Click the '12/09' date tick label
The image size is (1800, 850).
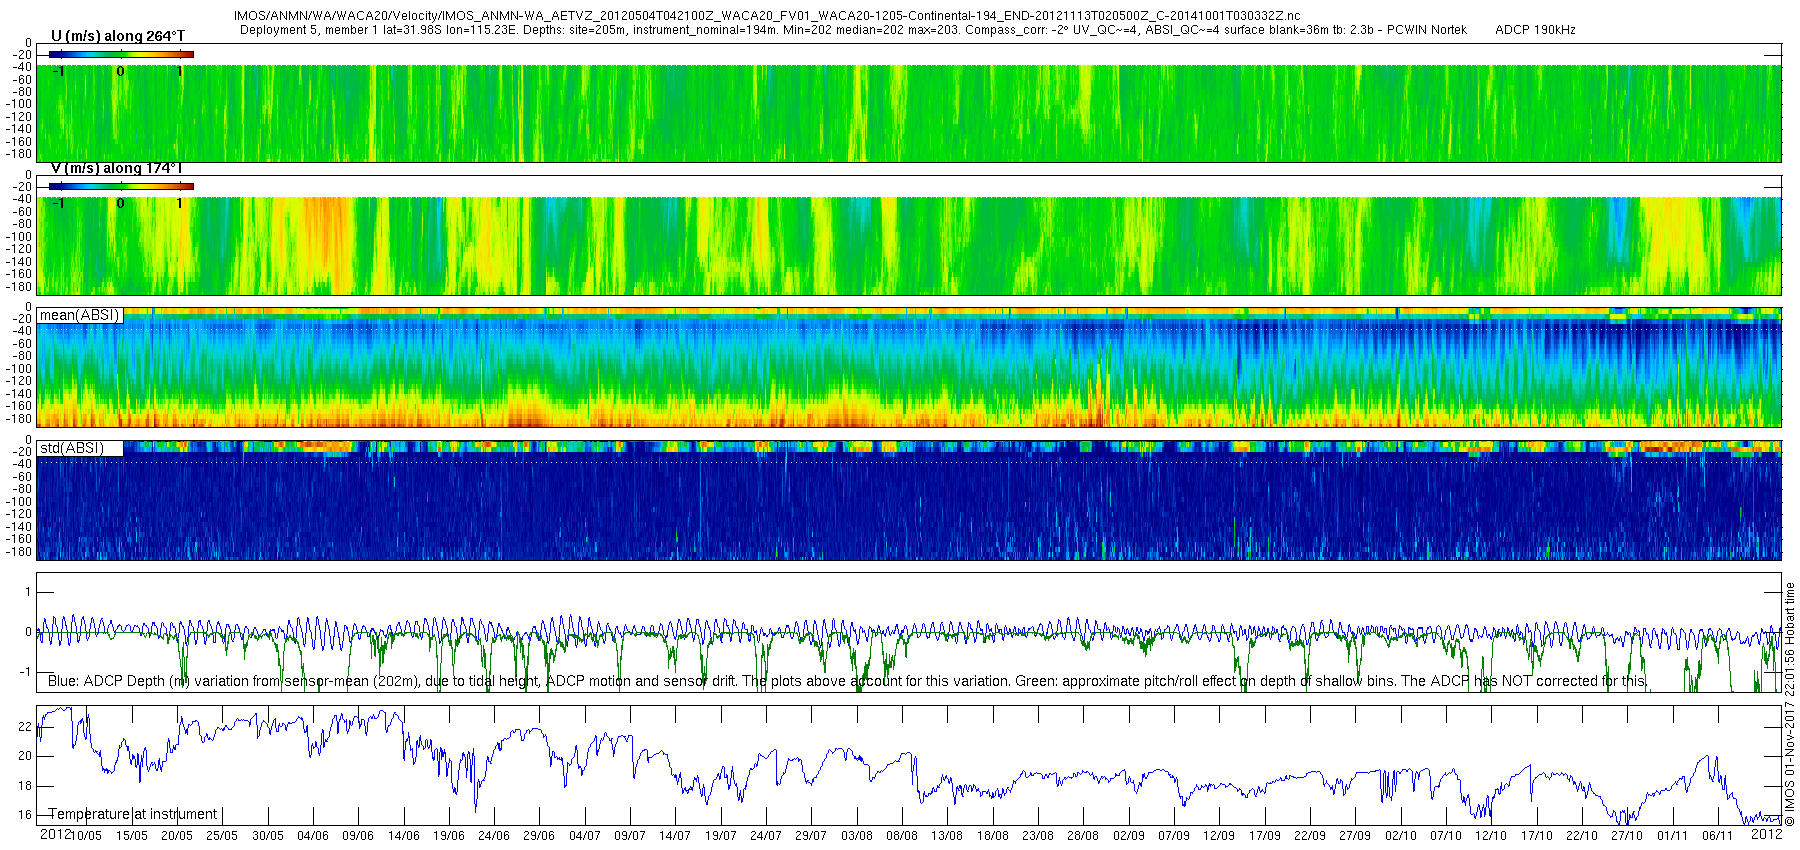click(1219, 836)
